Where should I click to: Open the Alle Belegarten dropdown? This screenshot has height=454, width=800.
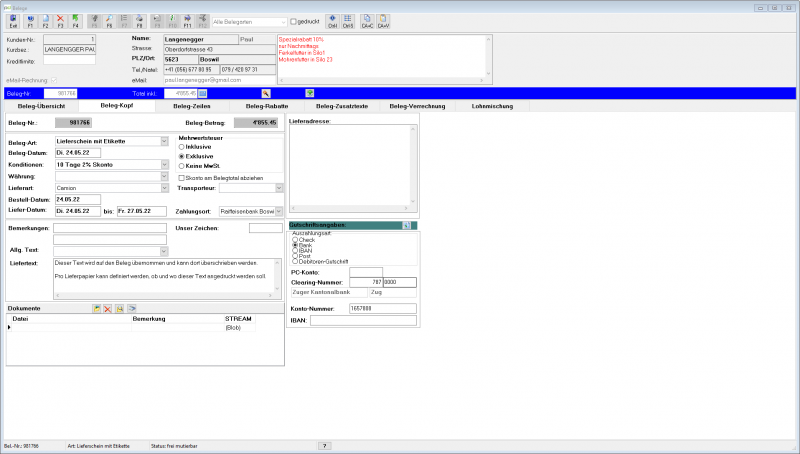[284, 22]
